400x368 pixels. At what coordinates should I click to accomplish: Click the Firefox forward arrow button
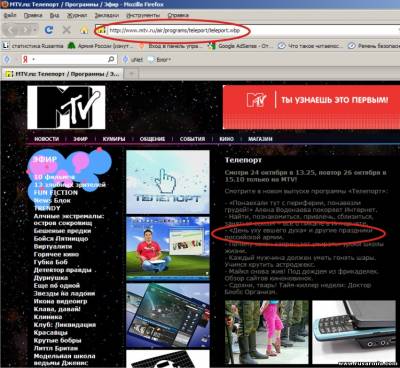pos(25,30)
